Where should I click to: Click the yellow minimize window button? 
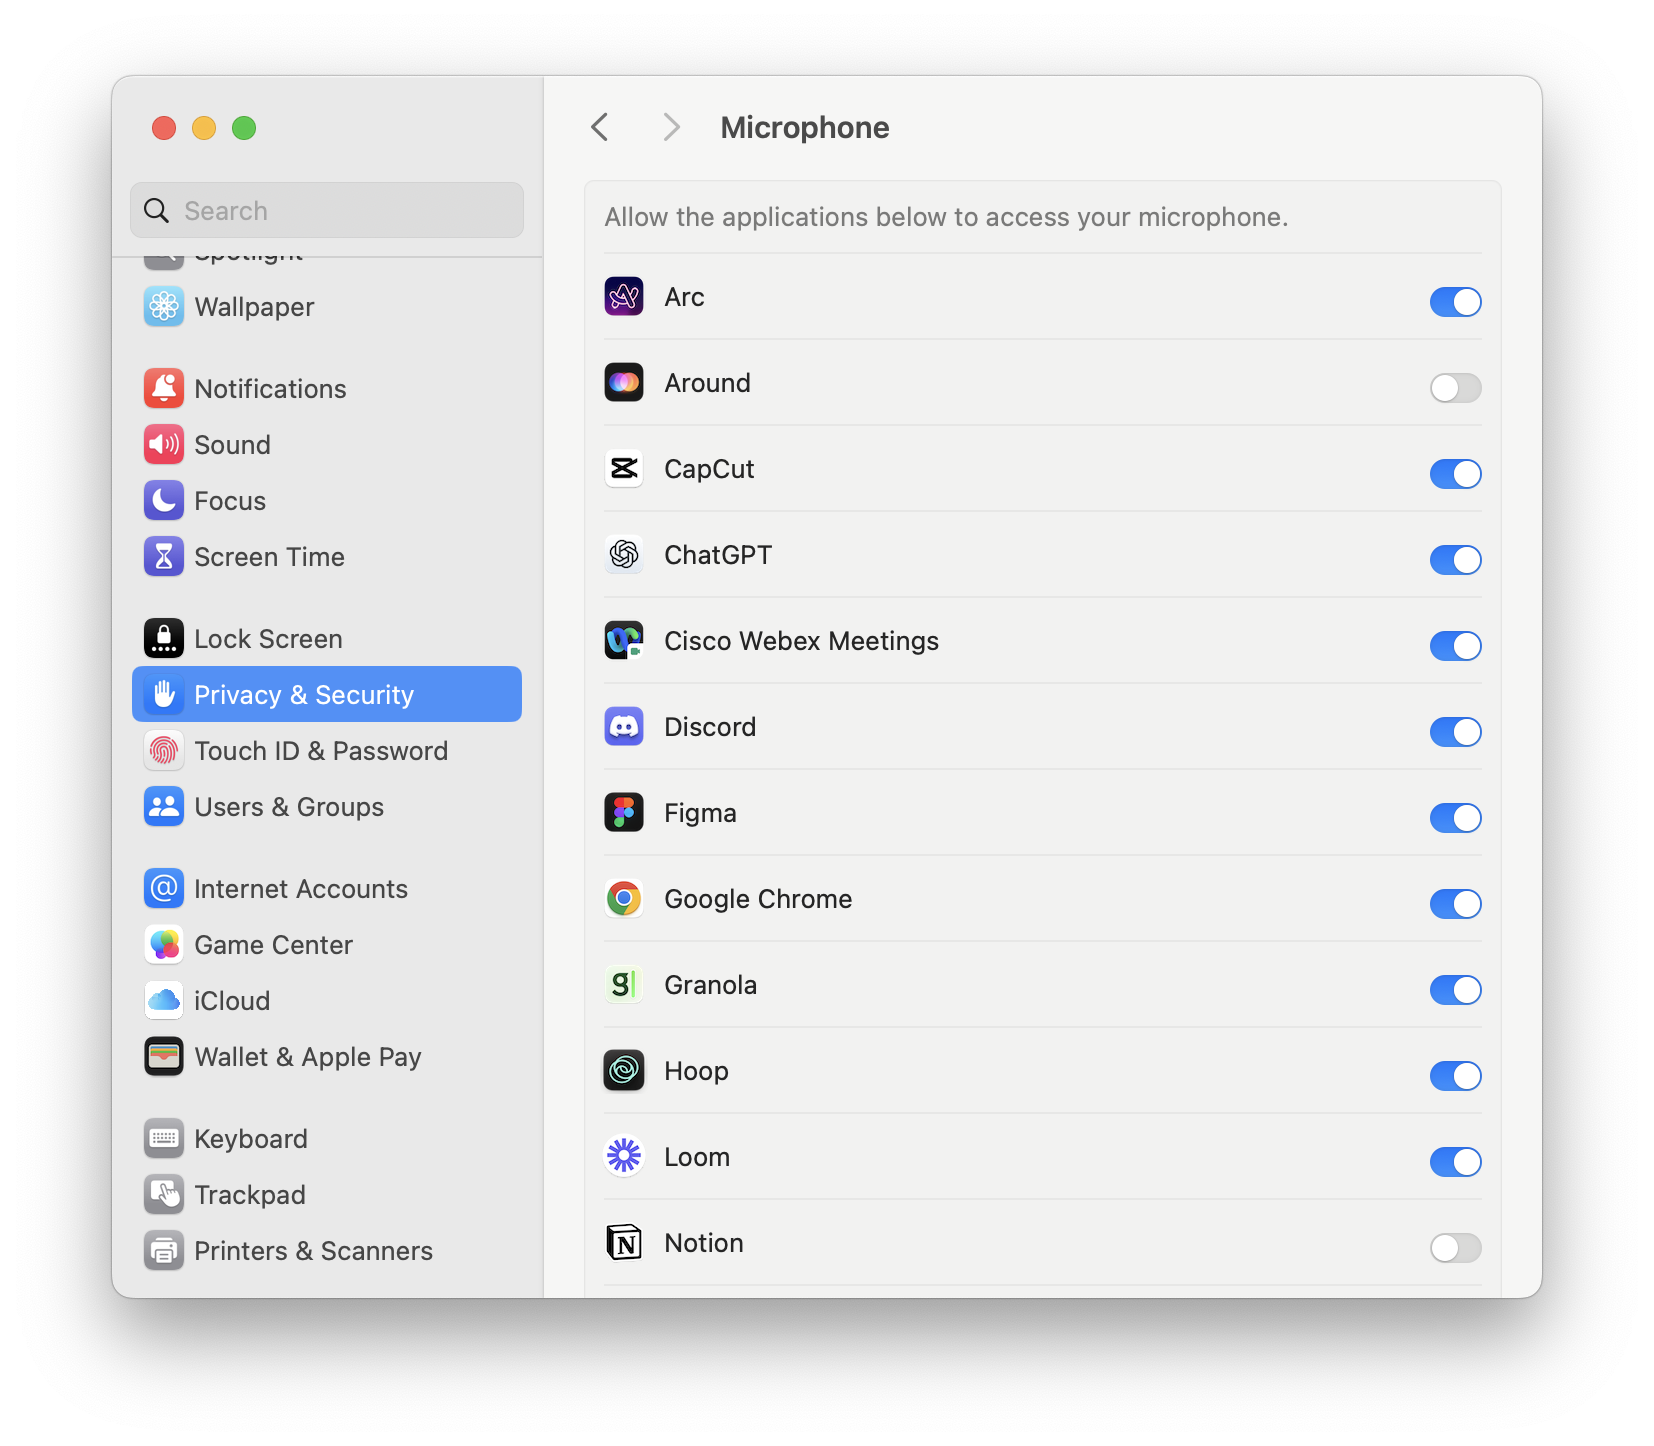coord(204,128)
